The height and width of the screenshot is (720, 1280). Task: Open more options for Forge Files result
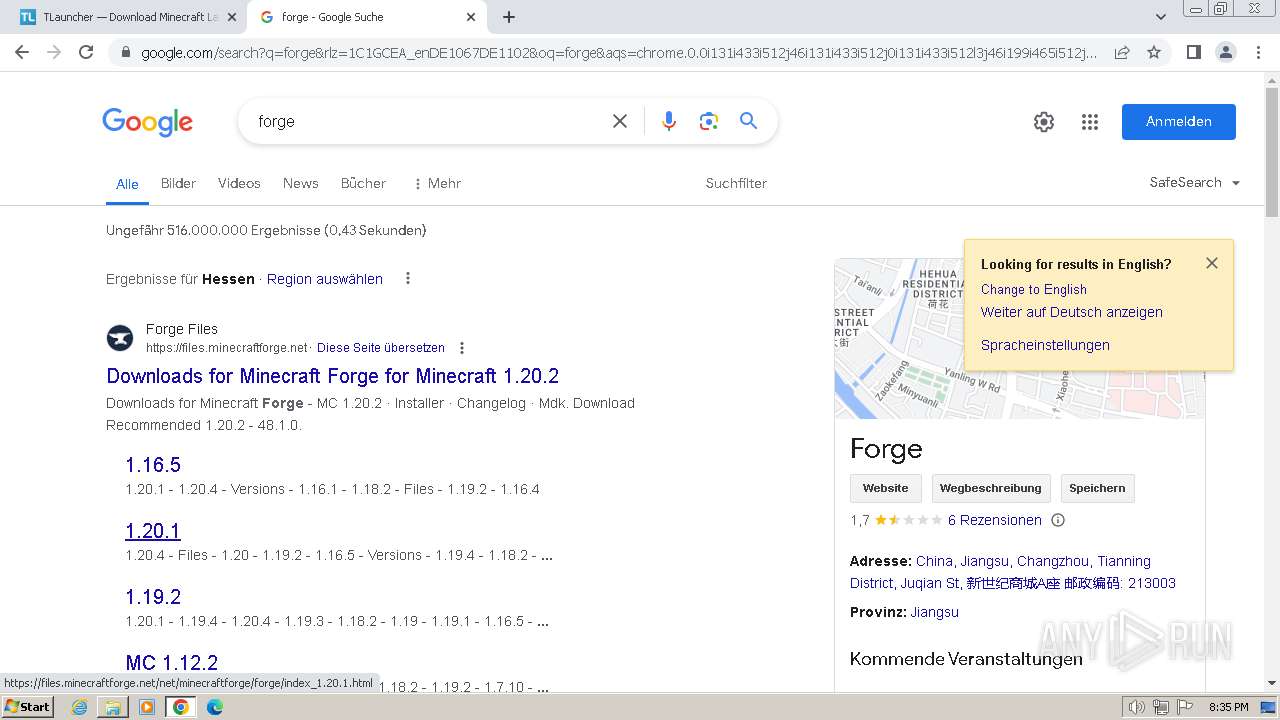click(462, 348)
